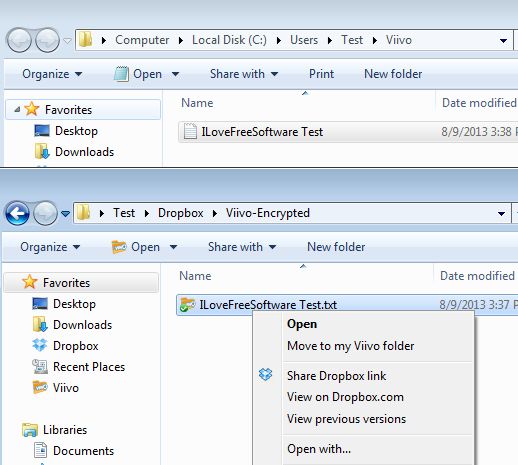Select Share Dropbox link menu entry
Screen dimensions: 518x465
336,376
